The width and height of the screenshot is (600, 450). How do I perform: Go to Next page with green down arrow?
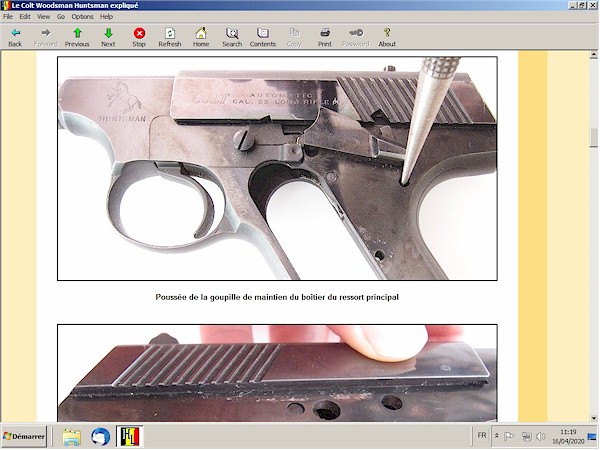(108, 37)
